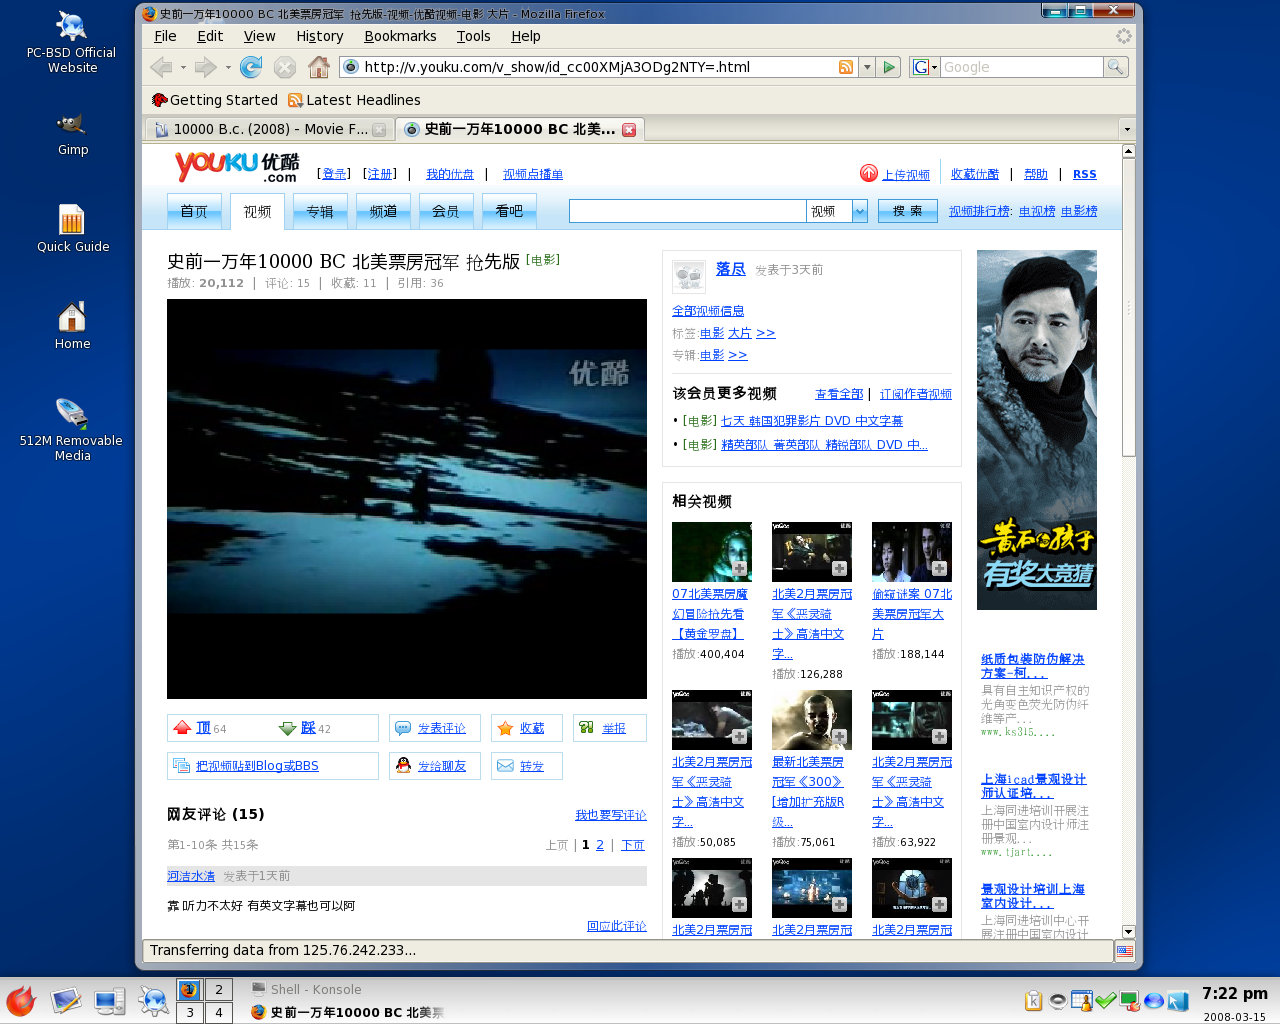Viewport: 1280px width, 1024px height.
Task: Click the green 踩 down arrow icon
Action: [x=288, y=728]
